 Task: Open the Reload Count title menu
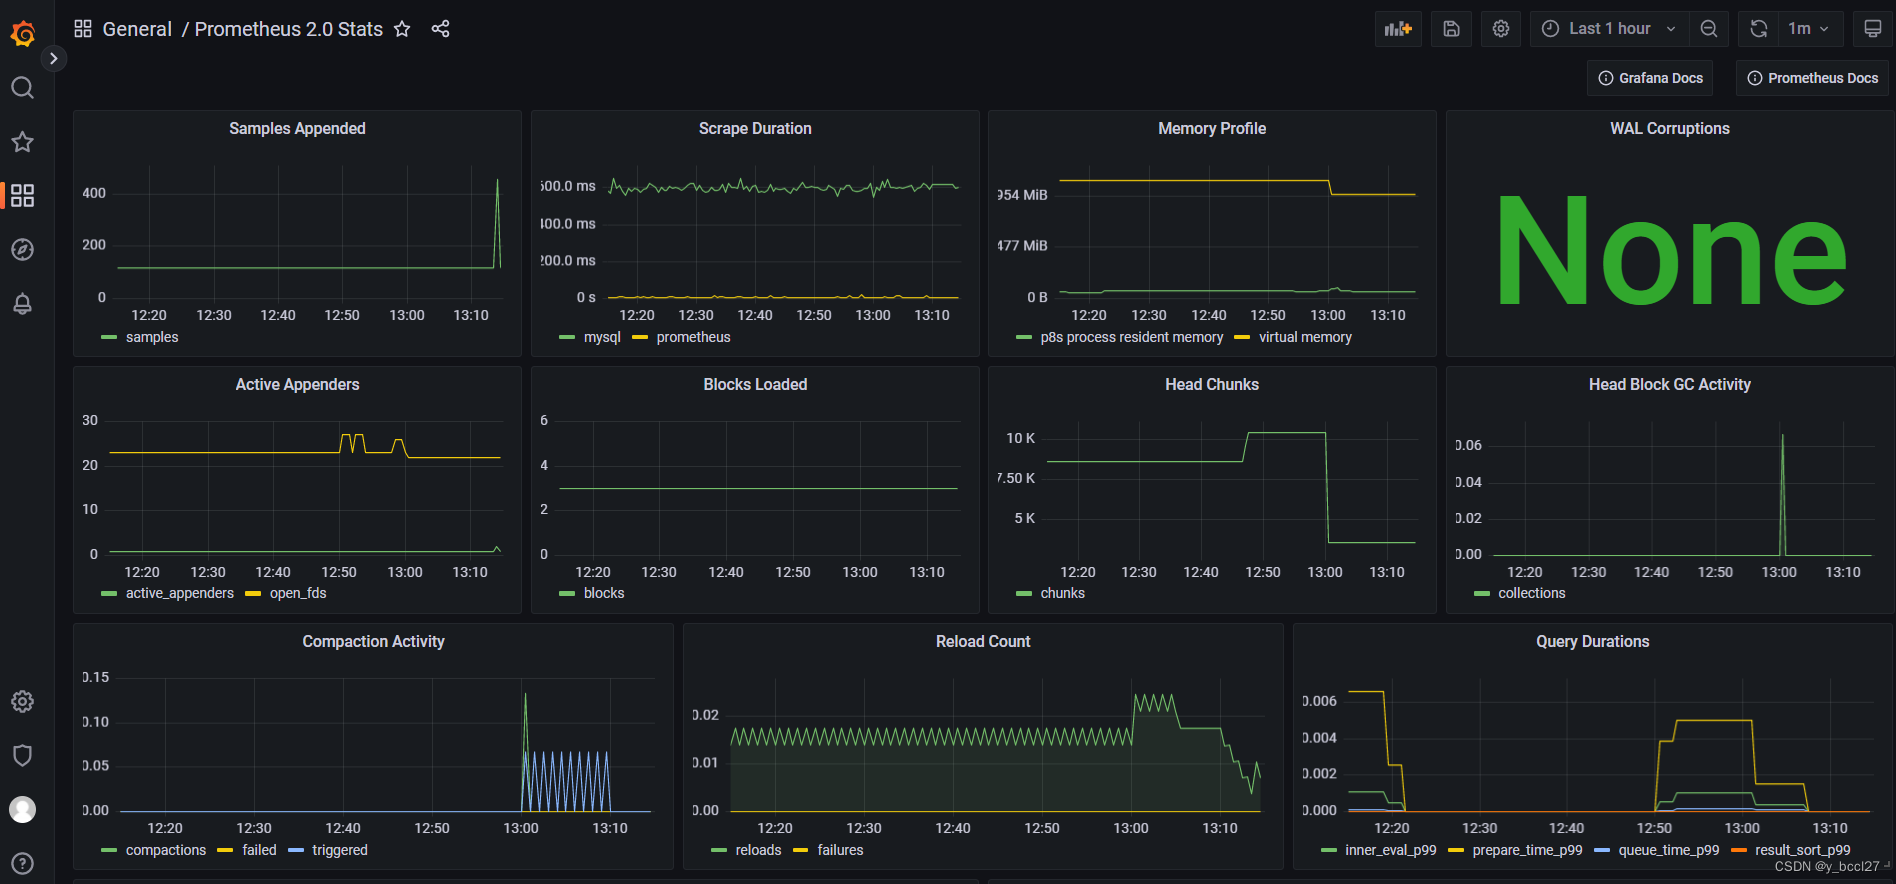coord(983,641)
